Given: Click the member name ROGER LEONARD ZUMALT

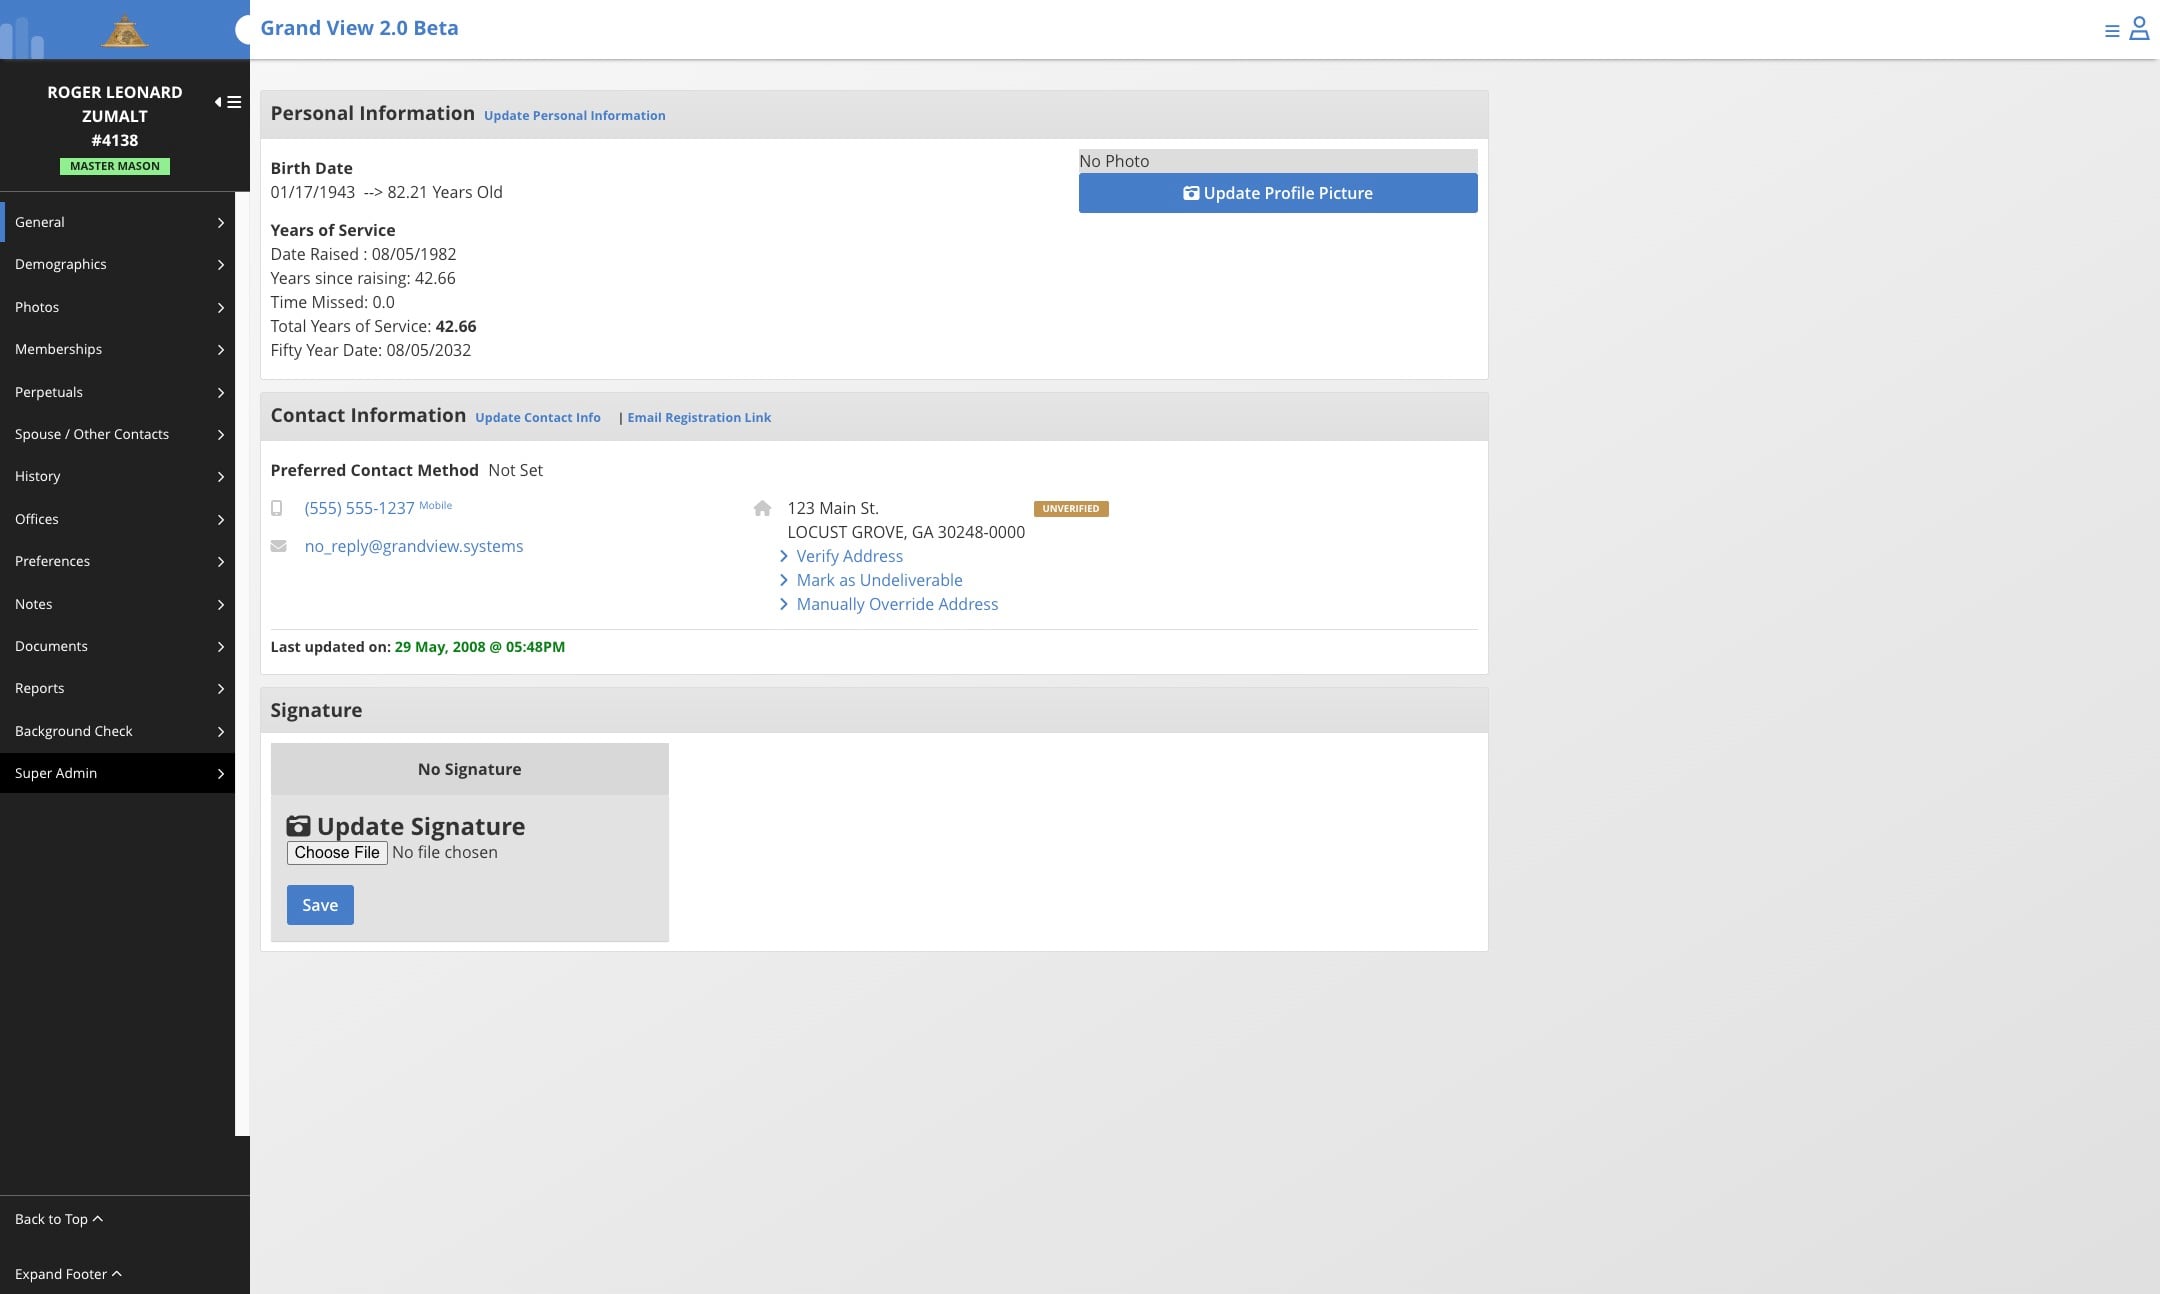Looking at the screenshot, I should coord(115,104).
